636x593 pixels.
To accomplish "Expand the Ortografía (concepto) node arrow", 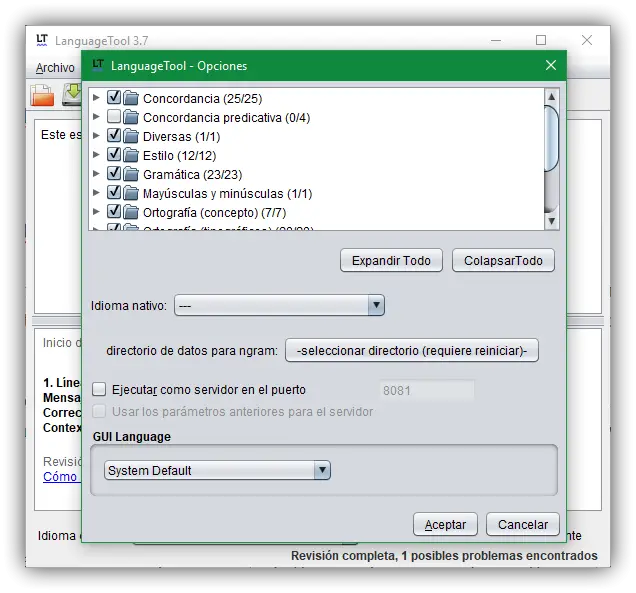I will (96, 212).
